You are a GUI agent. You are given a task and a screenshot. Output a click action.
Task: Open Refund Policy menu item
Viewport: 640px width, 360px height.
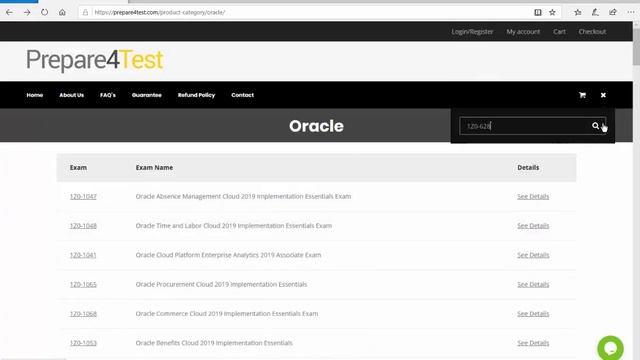[x=196, y=95]
